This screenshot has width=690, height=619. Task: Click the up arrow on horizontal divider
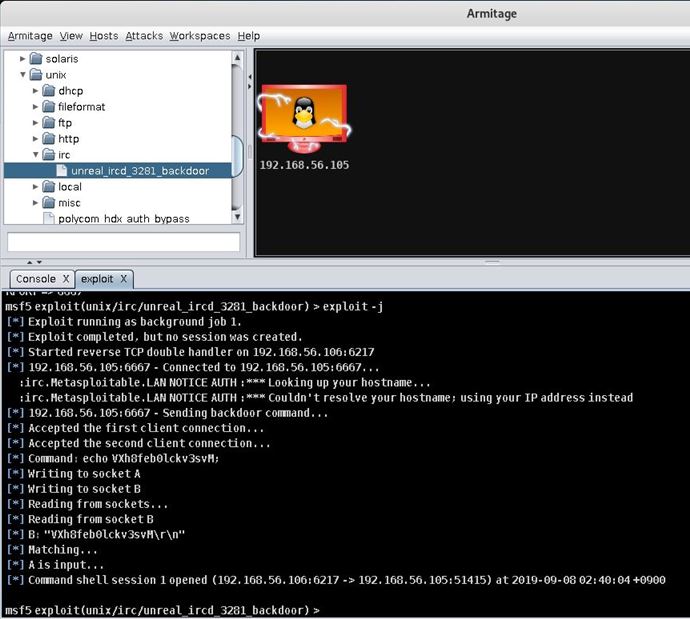29,262
